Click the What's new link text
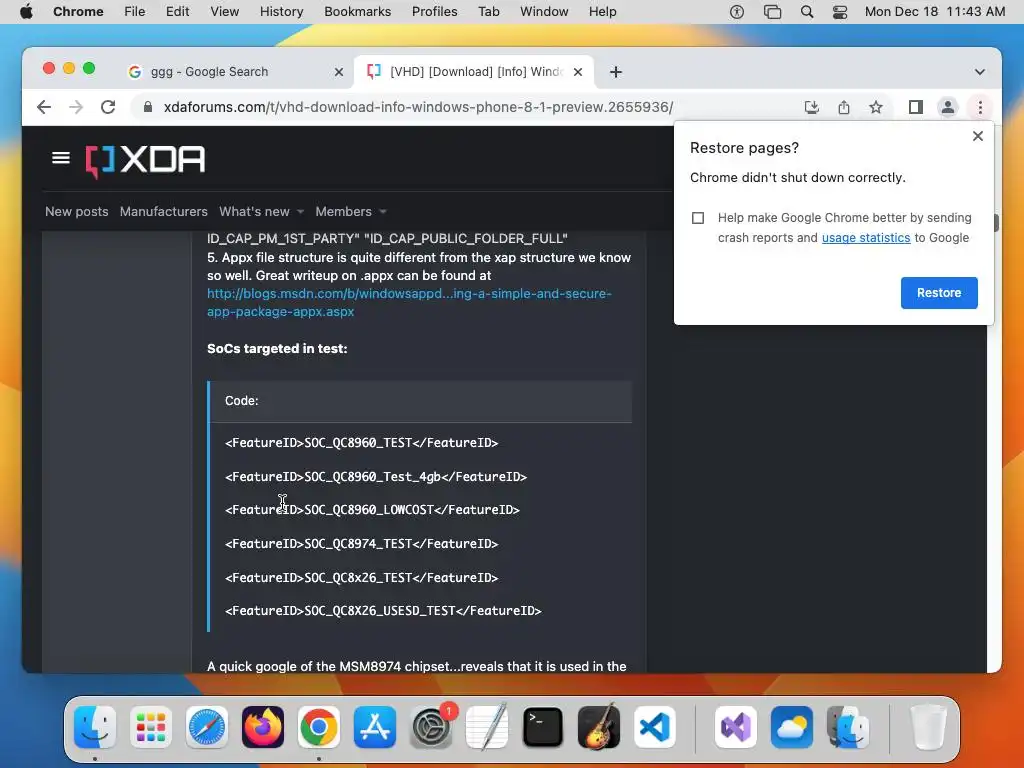The image size is (1024, 768). pyautogui.click(x=254, y=212)
